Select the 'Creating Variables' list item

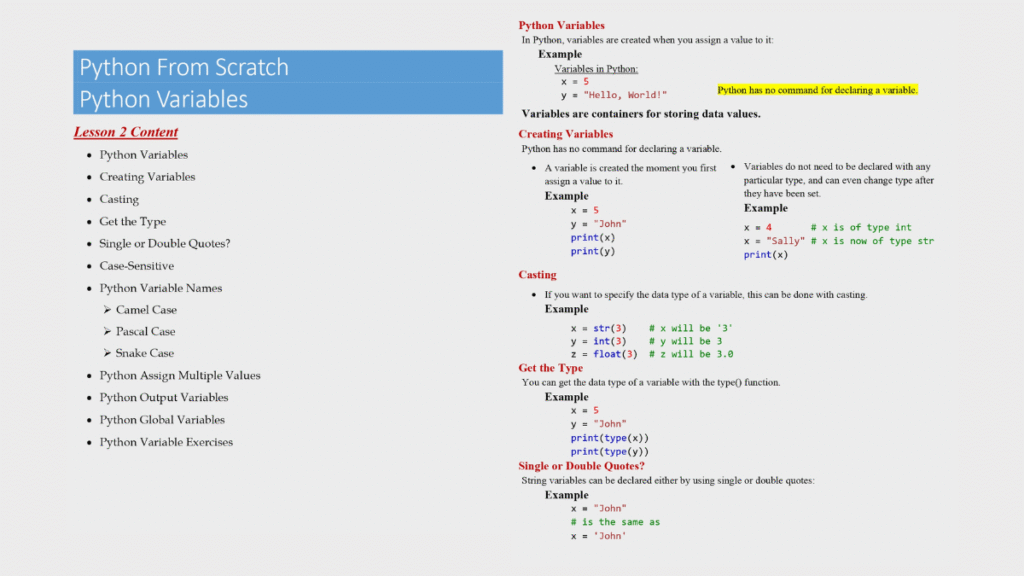[x=147, y=176]
